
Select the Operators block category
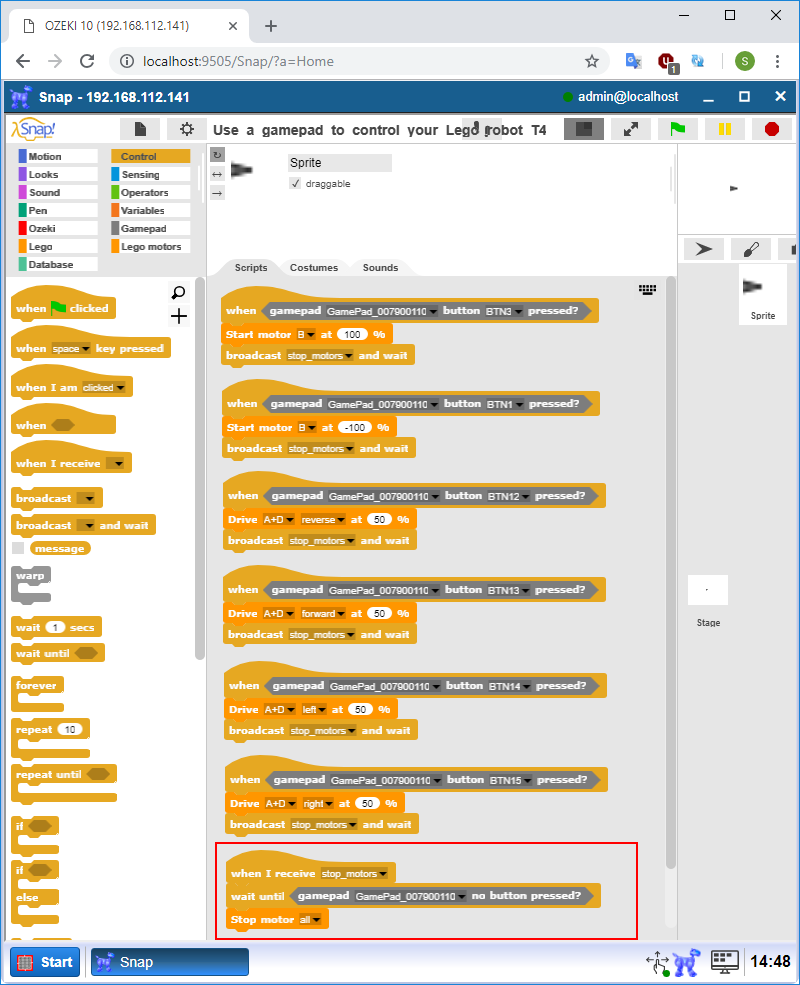point(151,192)
